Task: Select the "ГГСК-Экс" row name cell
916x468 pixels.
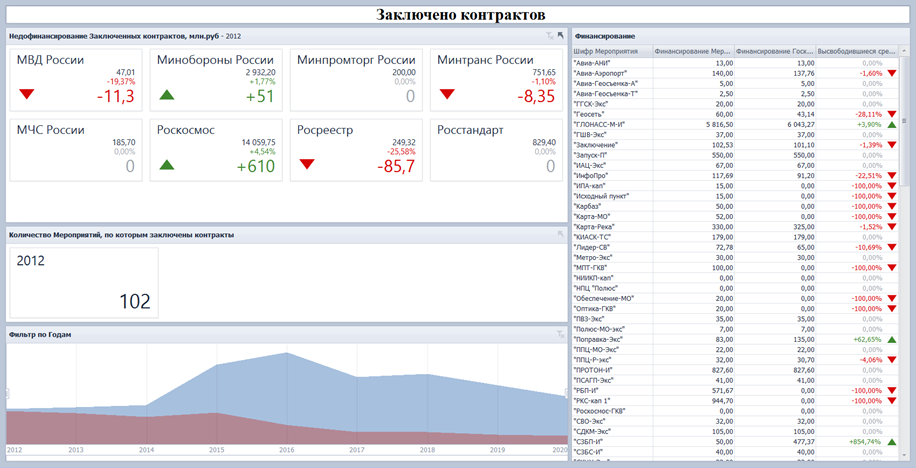Action: (x=612, y=103)
